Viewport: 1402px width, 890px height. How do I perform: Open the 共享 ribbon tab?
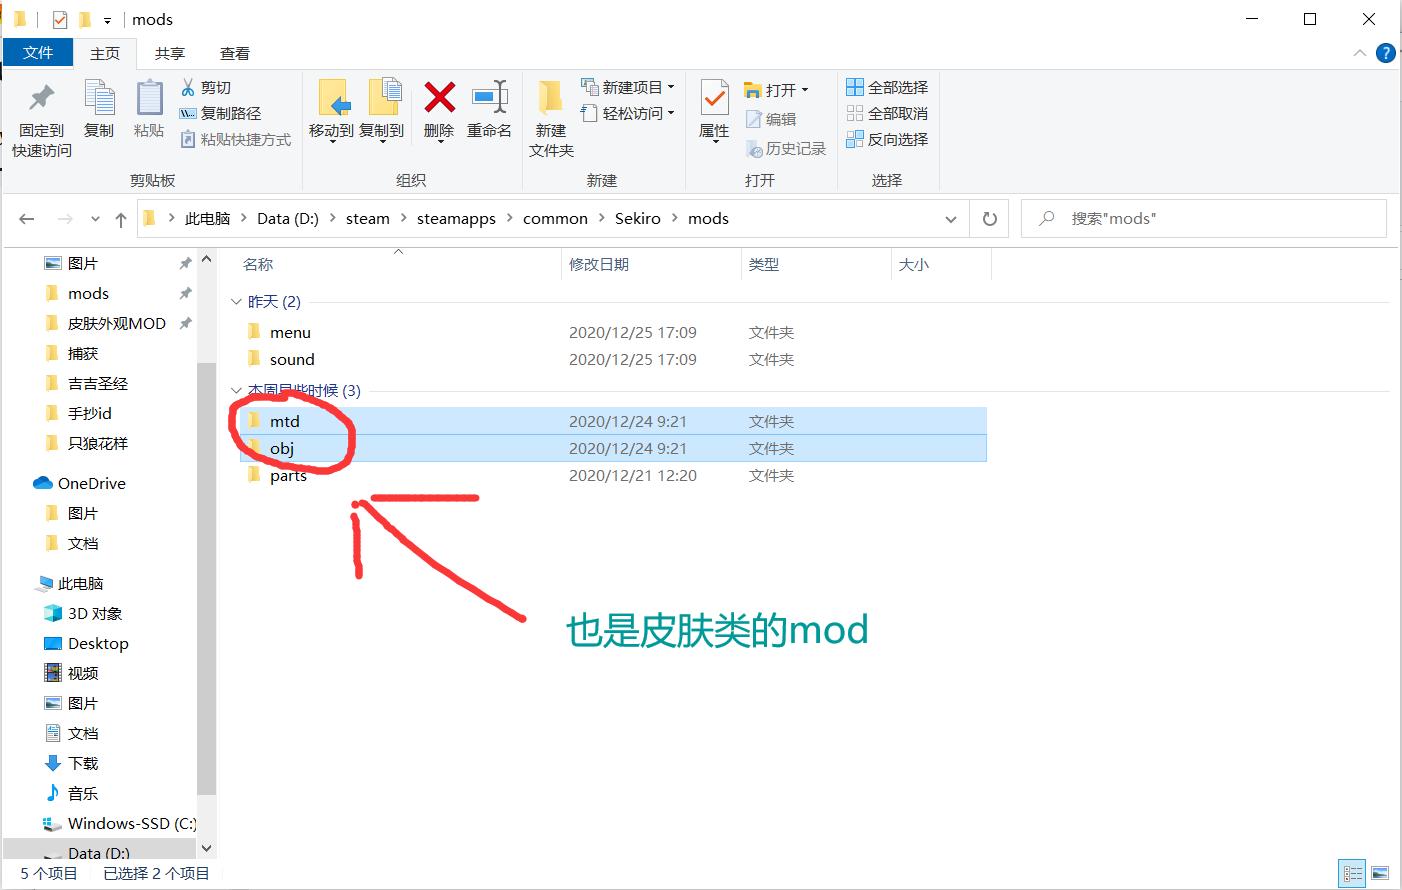pos(169,53)
